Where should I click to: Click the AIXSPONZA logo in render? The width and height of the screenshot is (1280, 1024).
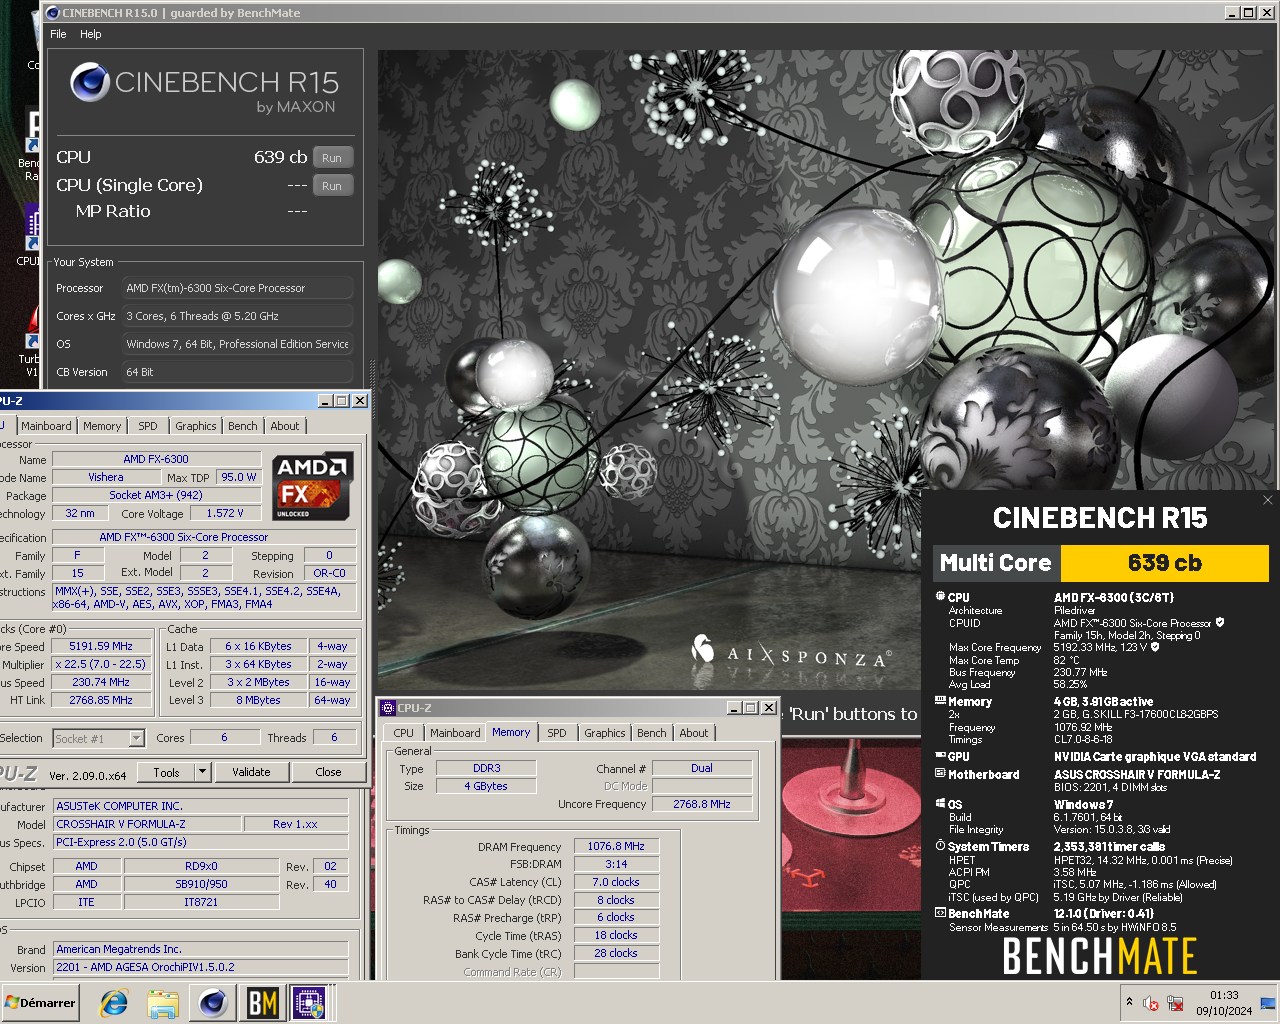(x=790, y=654)
